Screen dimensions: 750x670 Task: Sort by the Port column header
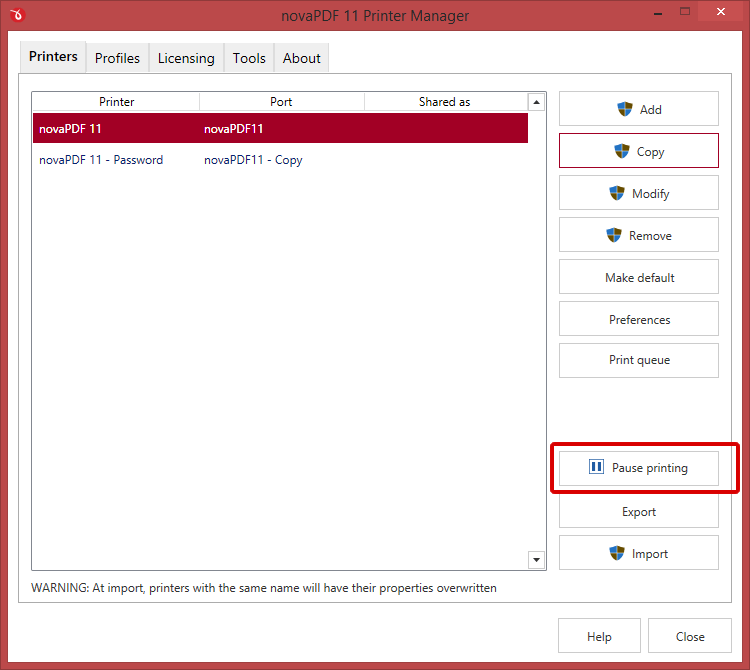[281, 102]
